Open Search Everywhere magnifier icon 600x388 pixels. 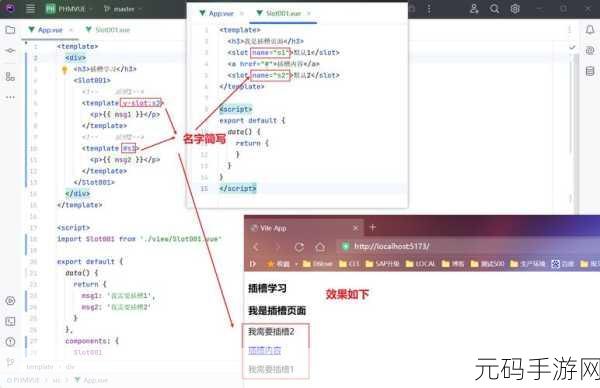coord(494,8)
